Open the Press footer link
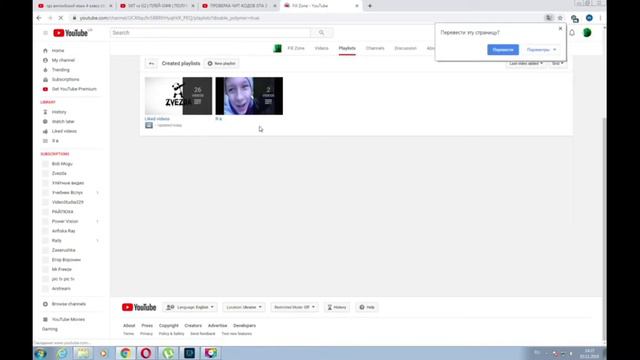The width and height of the screenshot is (640, 360). 147,326
